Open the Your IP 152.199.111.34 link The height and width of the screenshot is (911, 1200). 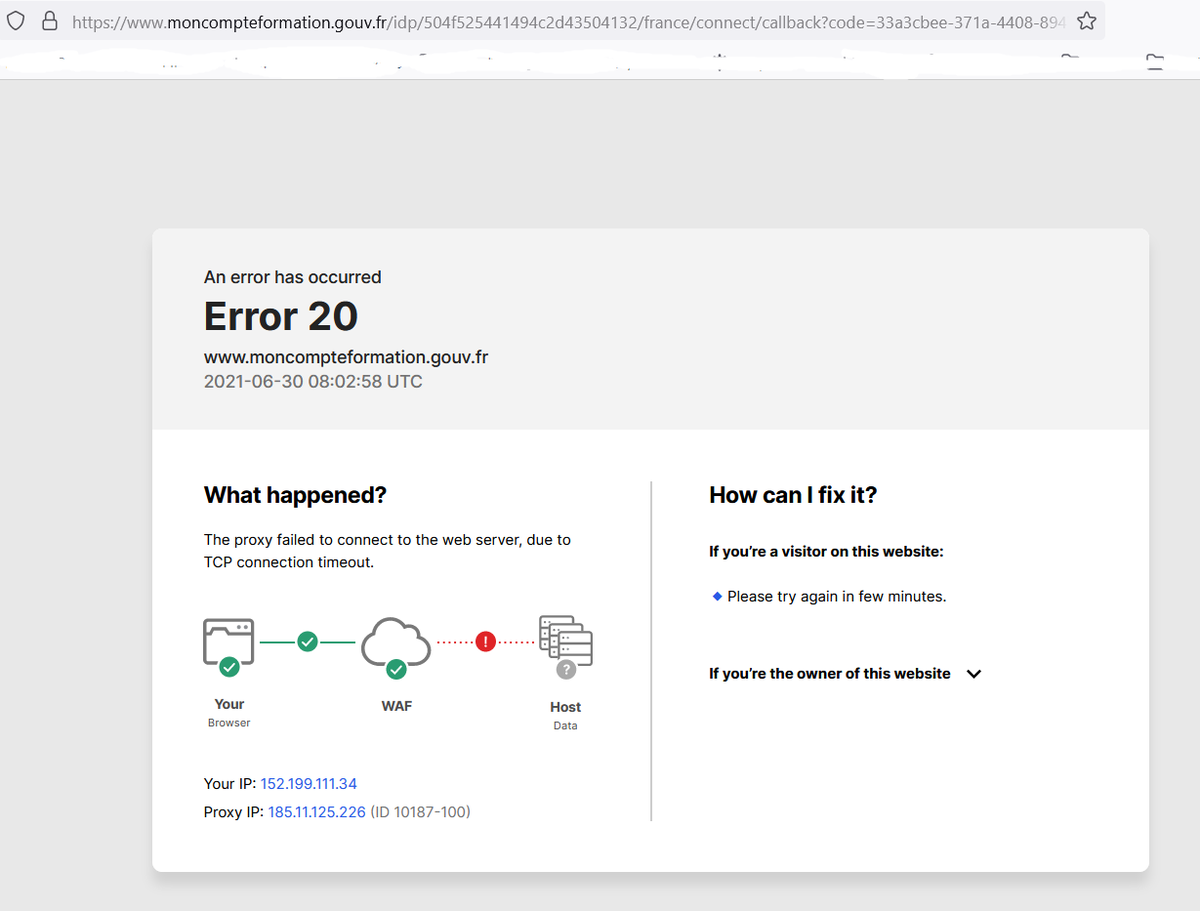coord(308,784)
